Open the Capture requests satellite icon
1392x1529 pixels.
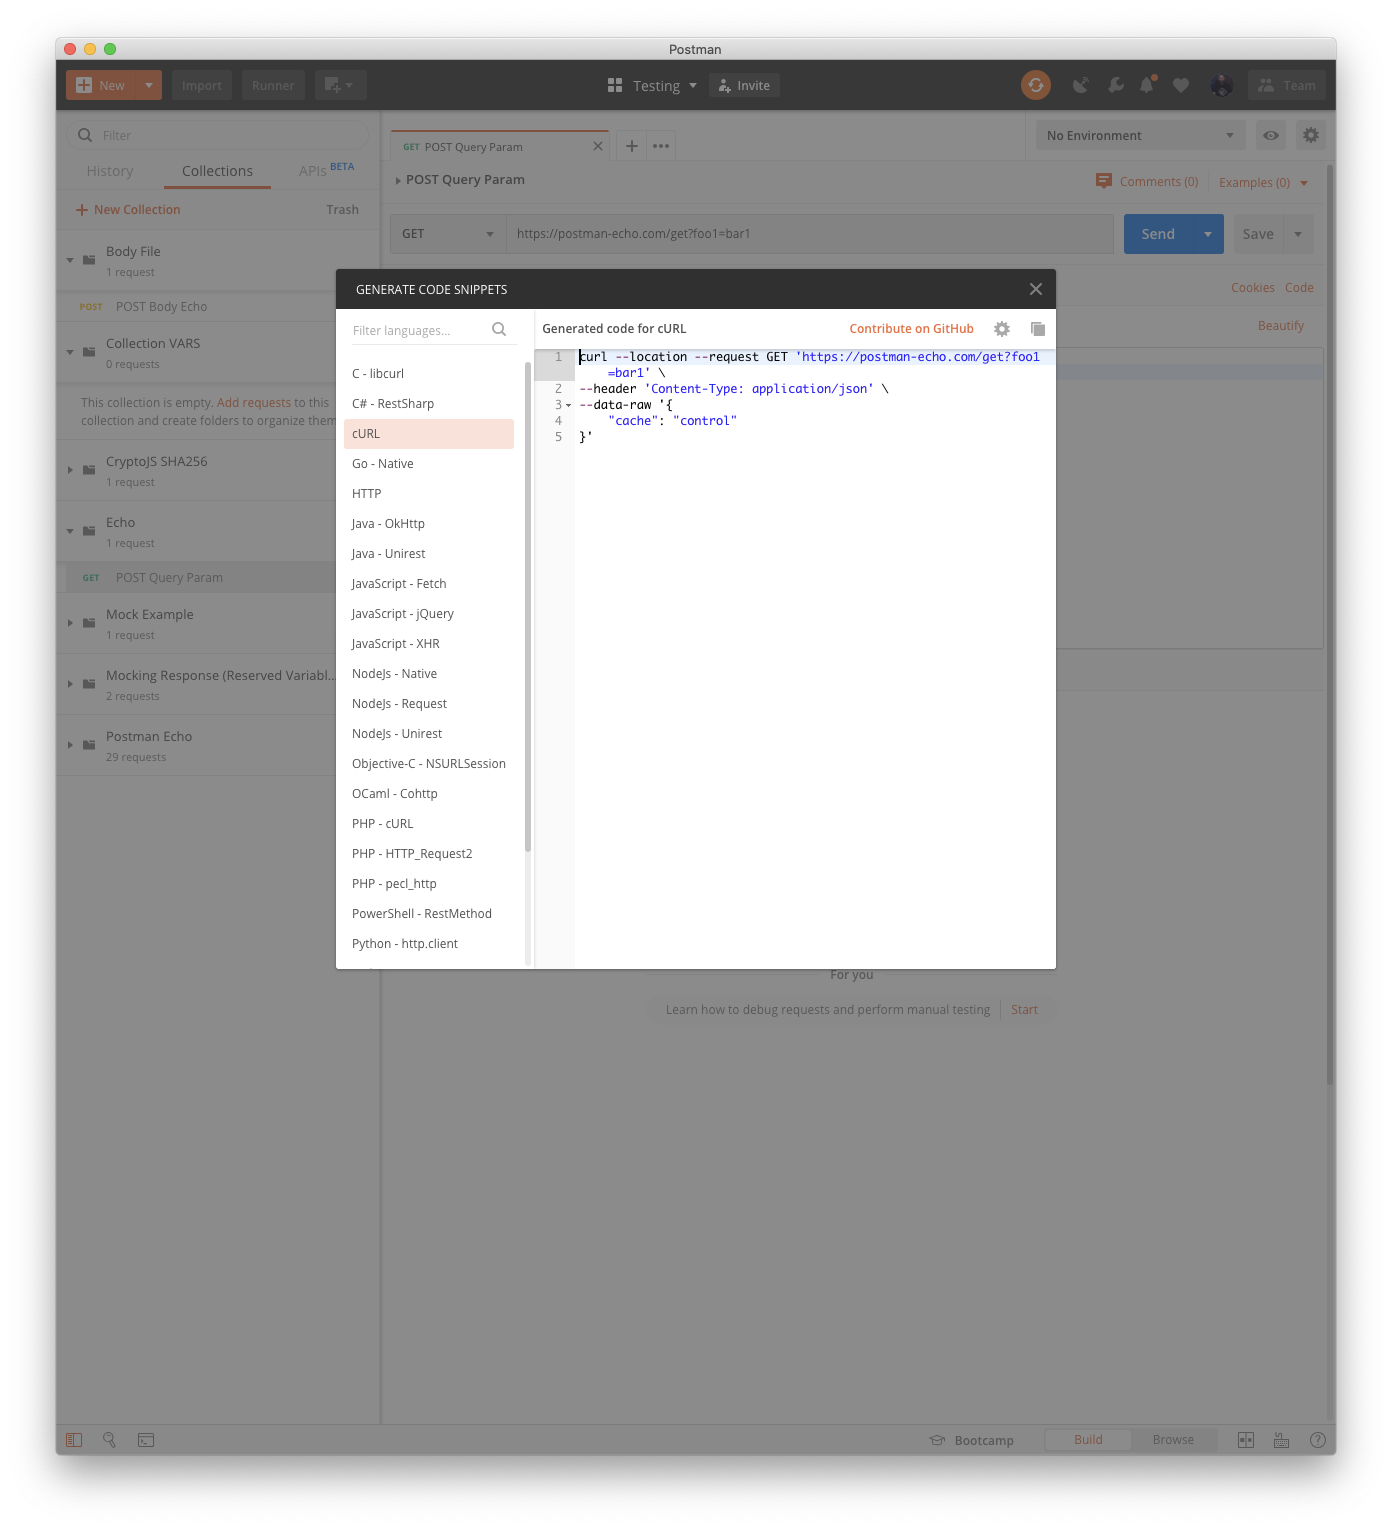click(1080, 85)
